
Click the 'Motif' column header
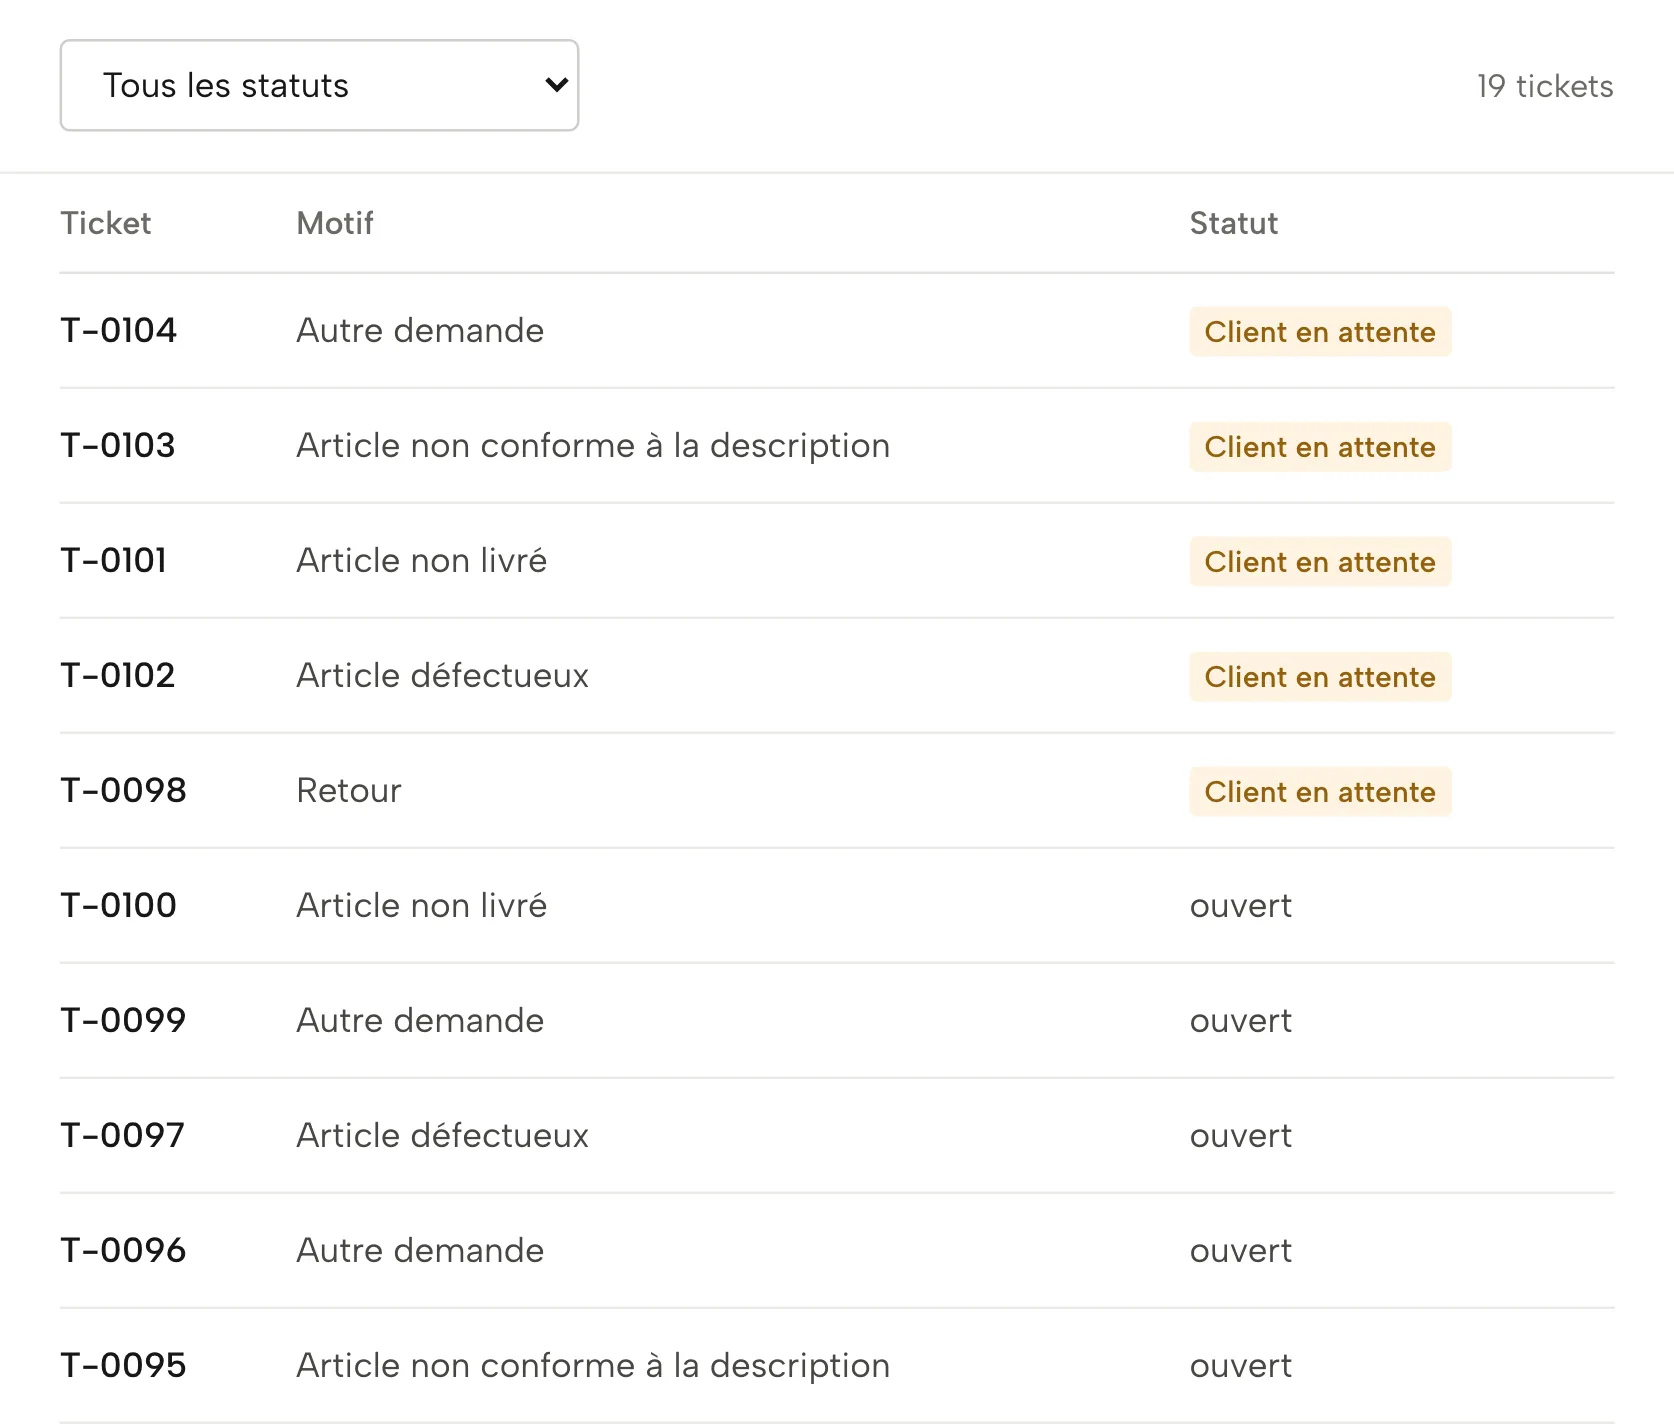click(x=335, y=223)
